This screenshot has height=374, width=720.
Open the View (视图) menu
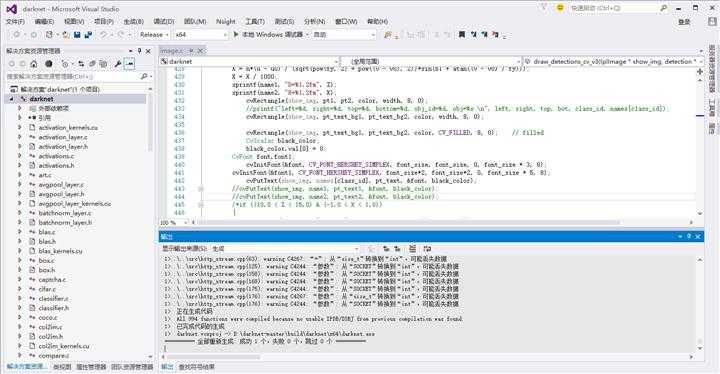[x=74, y=22]
